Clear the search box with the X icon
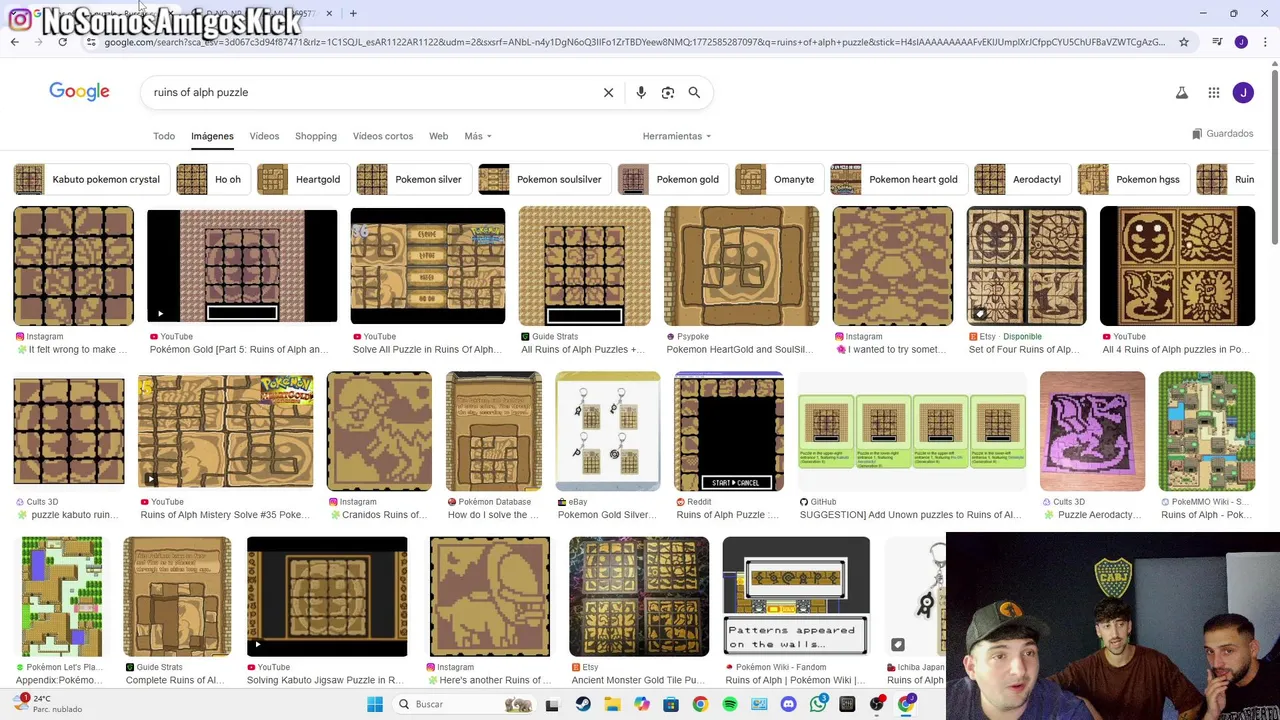The image size is (1280, 720). 608,92
